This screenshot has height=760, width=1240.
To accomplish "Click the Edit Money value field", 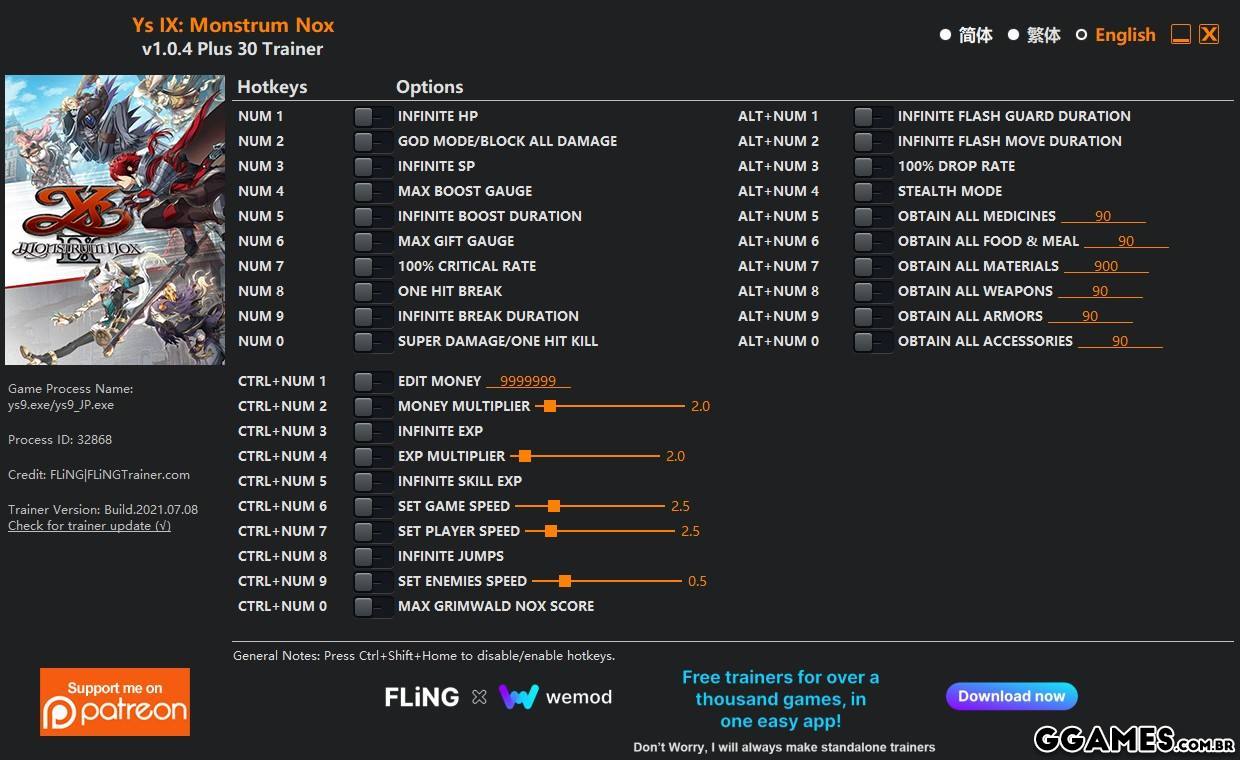I will pyautogui.click(x=528, y=382).
